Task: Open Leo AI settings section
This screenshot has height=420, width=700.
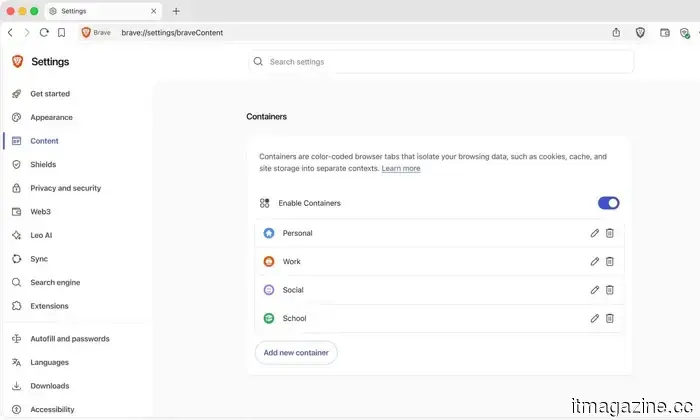Action: click(41, 235)
